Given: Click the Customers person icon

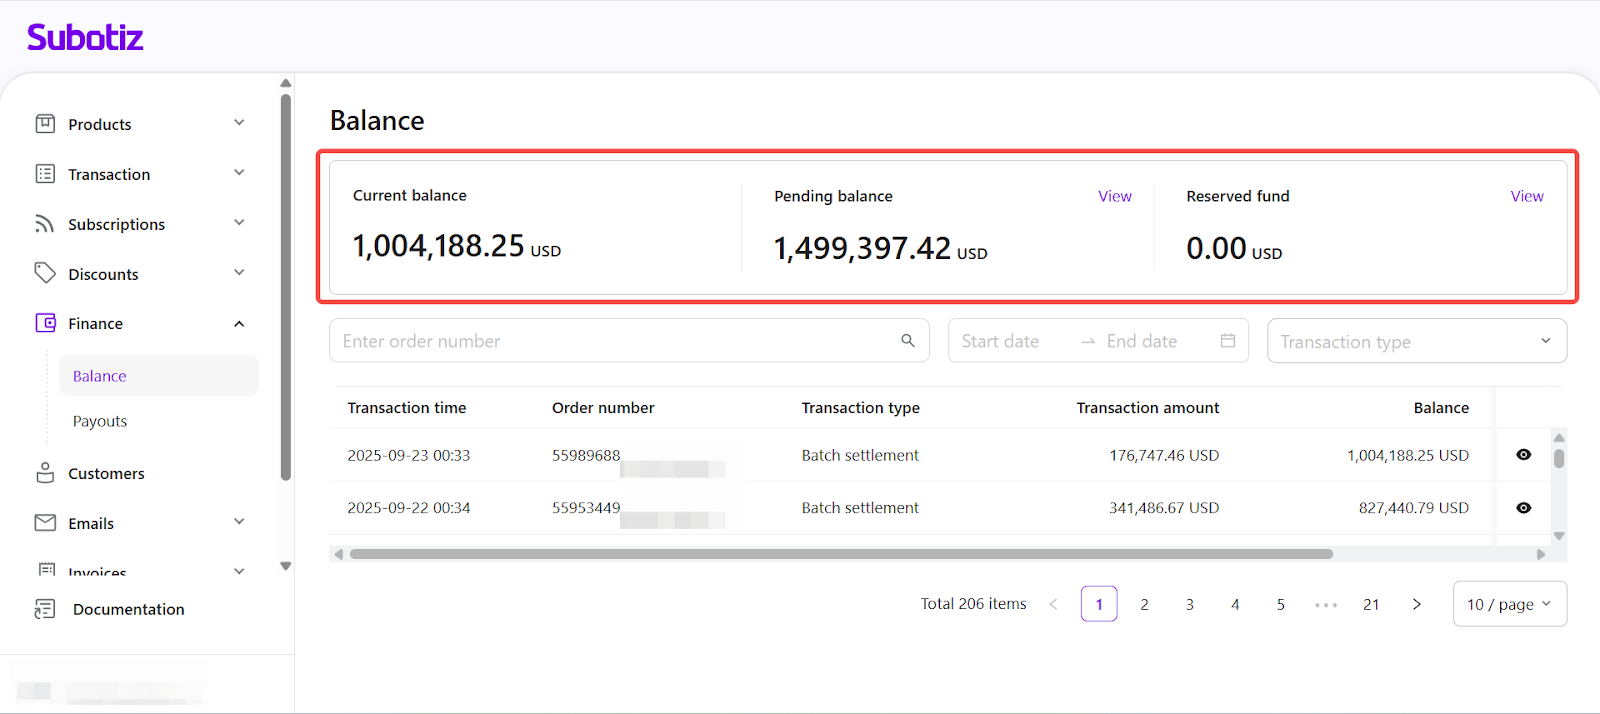Looking at the screenshot, I should coord(45,473).
